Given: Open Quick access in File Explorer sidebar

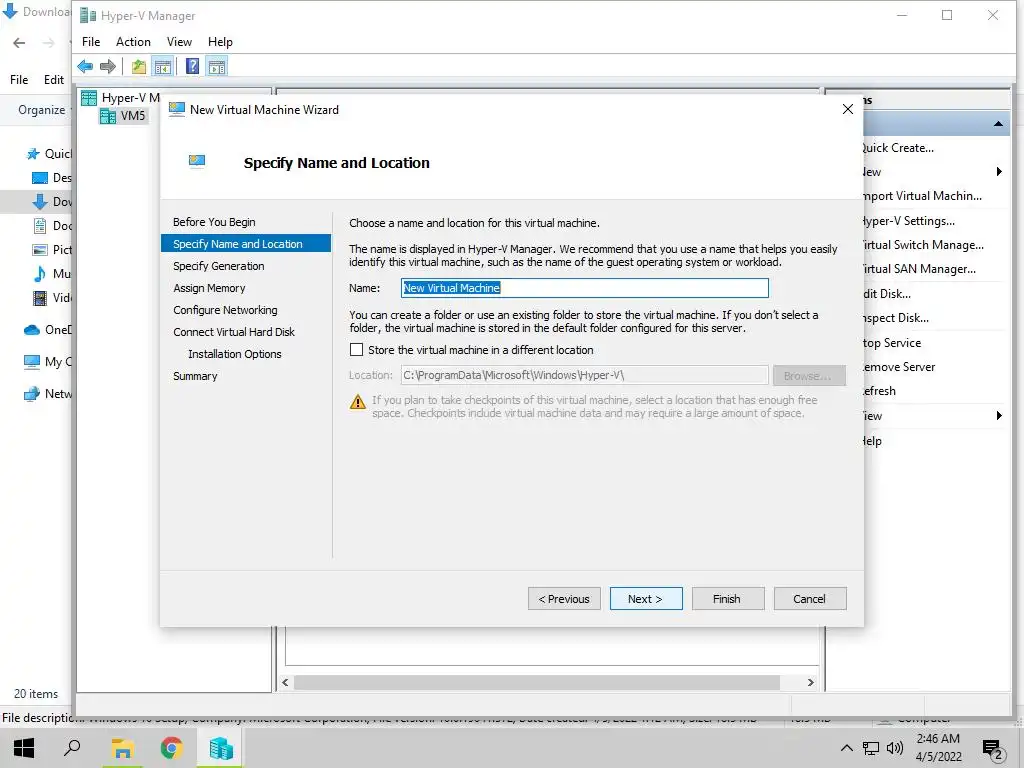Looking at the screenshot, I should 48,153.
